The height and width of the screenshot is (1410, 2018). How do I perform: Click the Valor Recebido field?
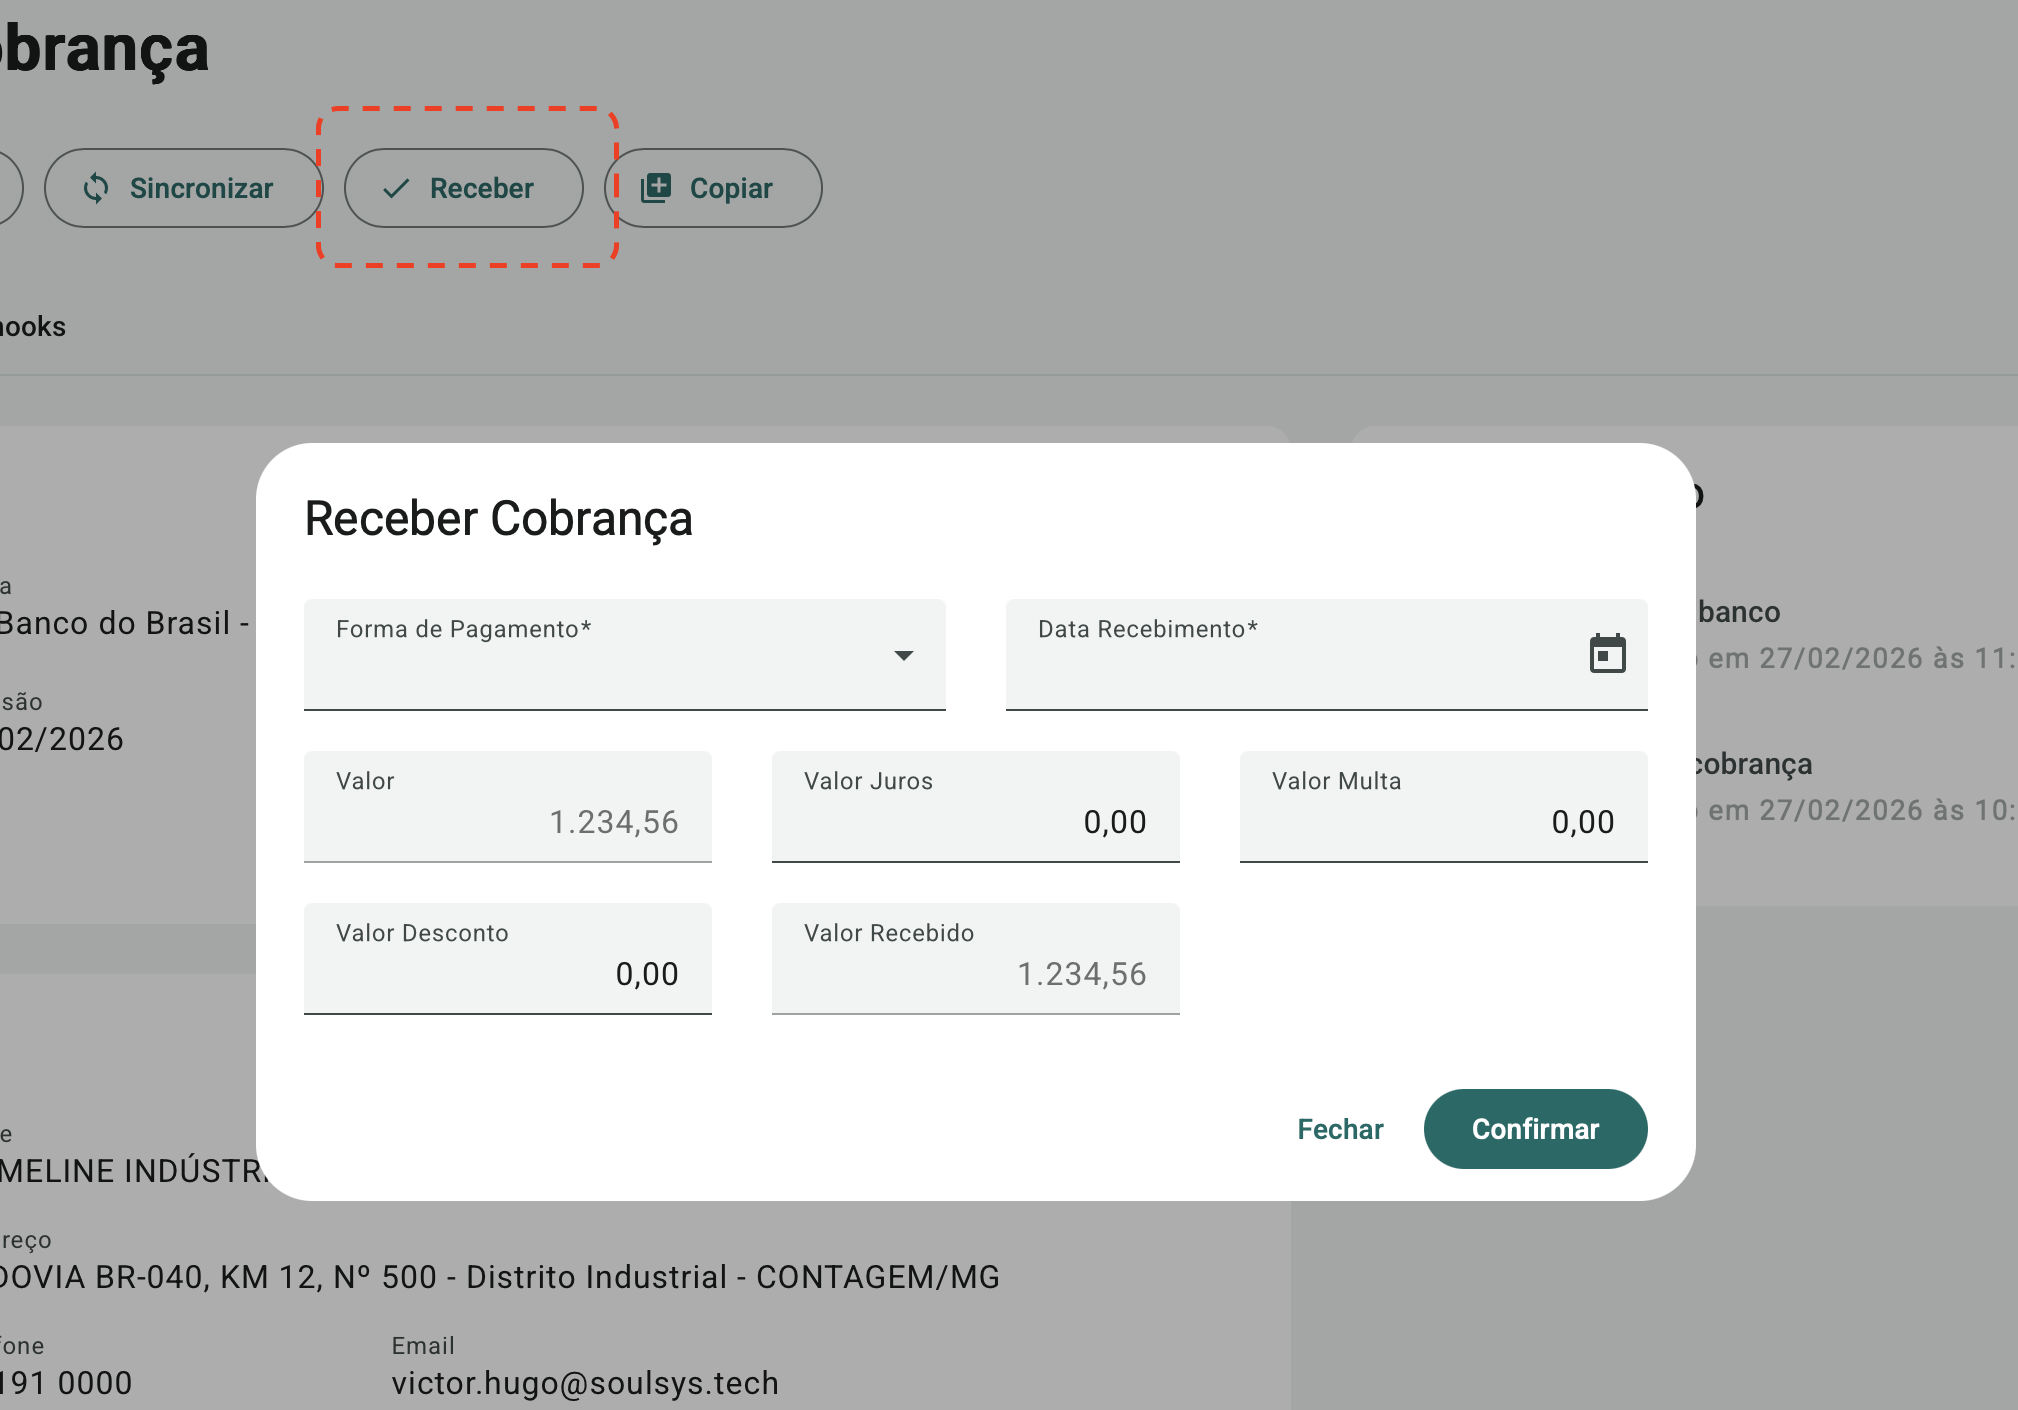point(975,962)
